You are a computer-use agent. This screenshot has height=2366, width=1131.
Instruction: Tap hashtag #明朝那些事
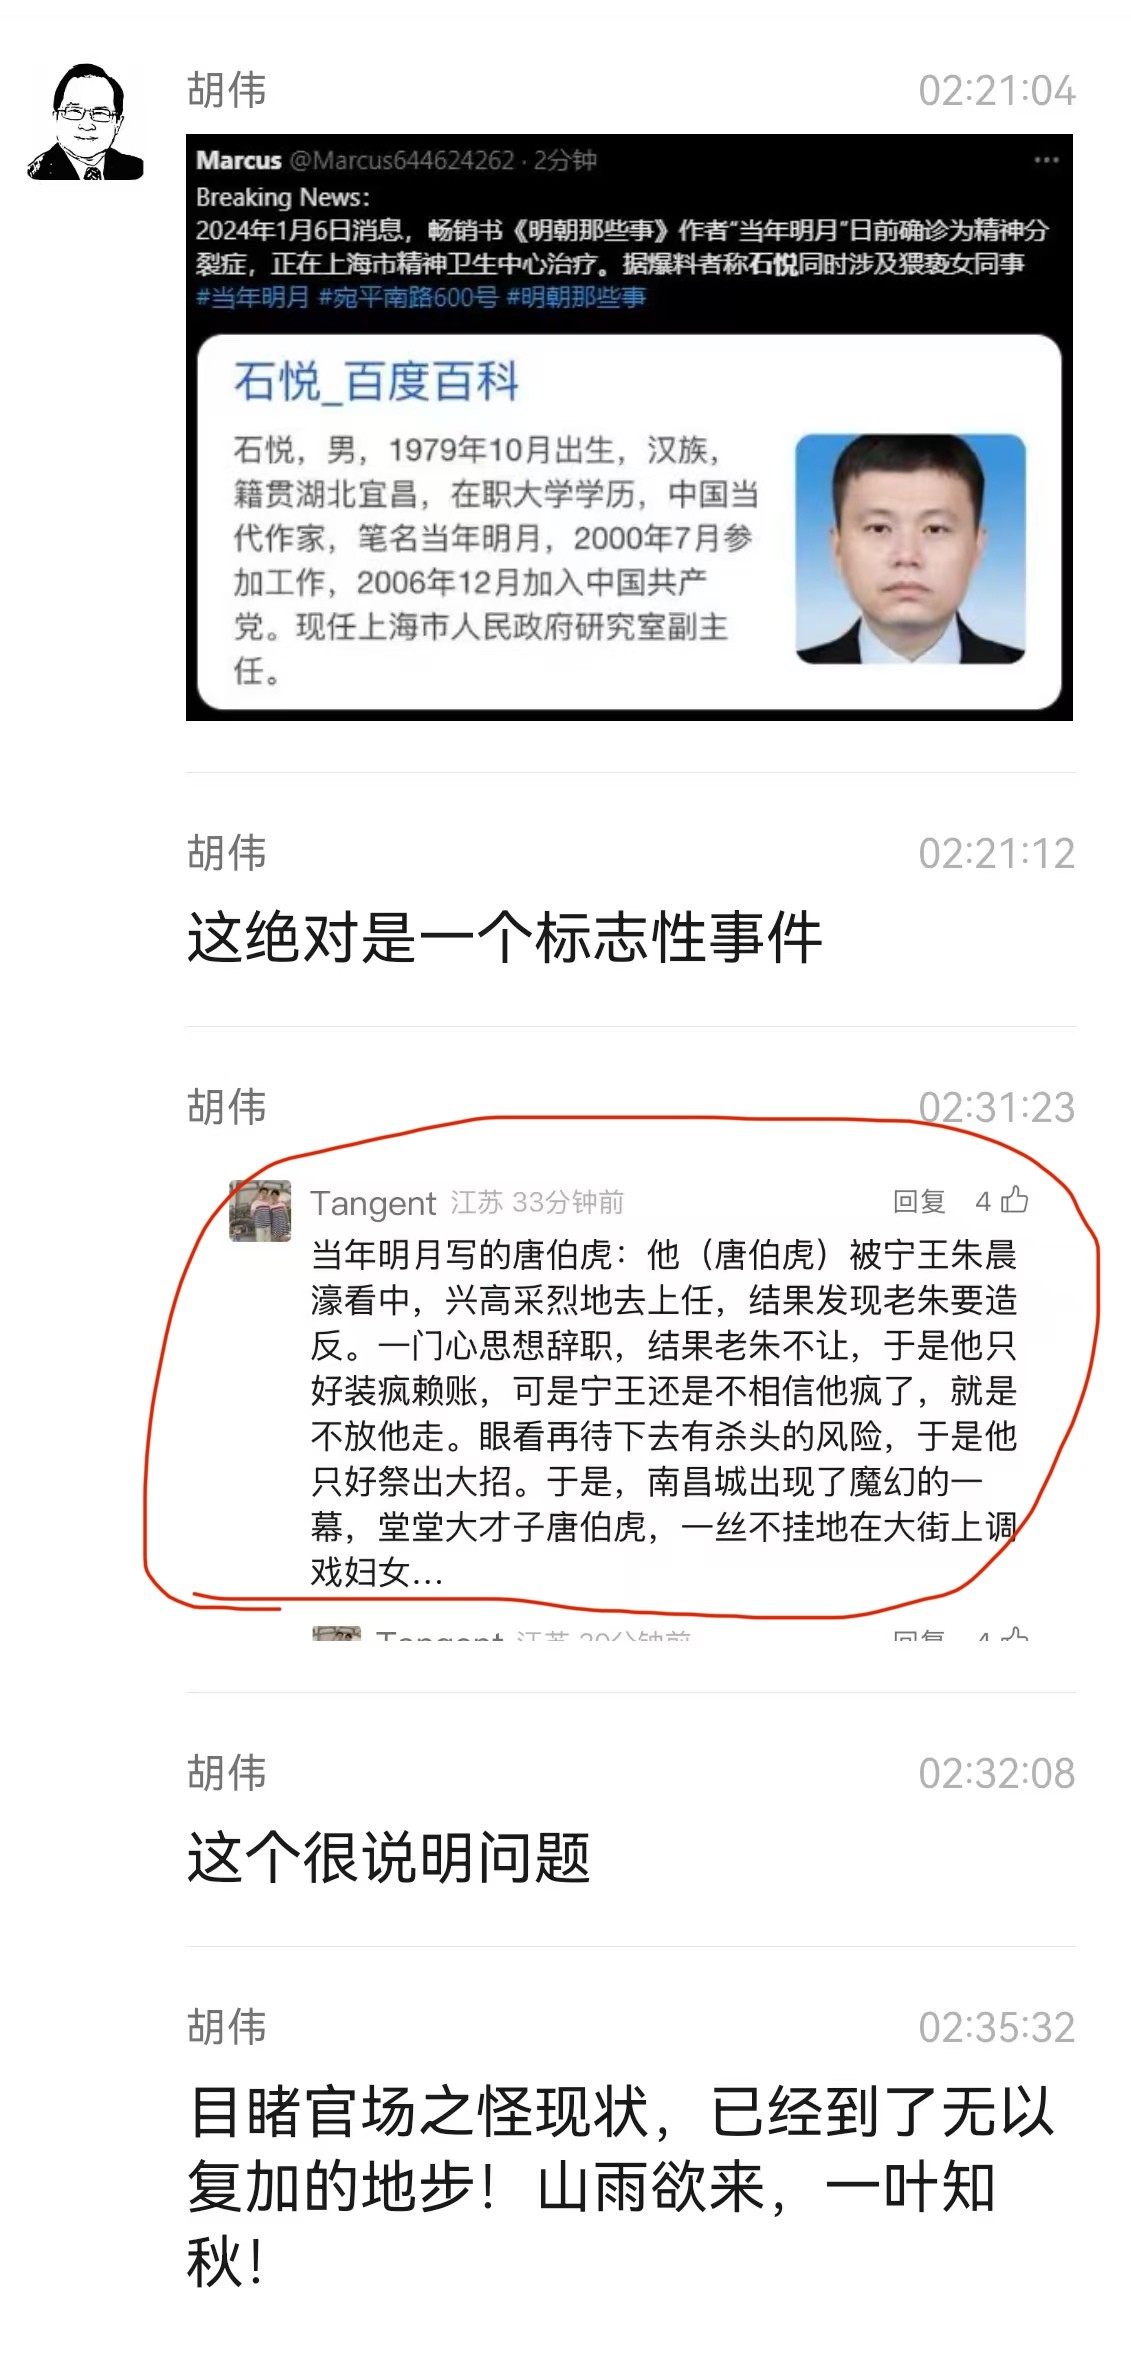point(576,297)
